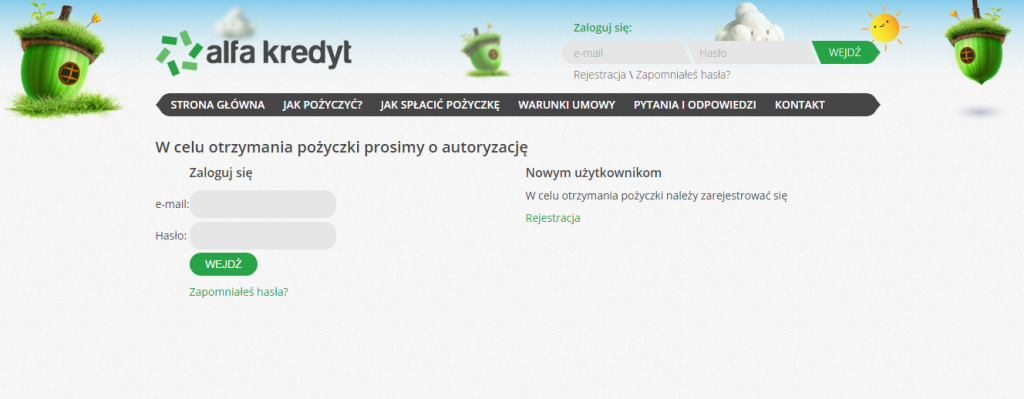Click the smiling sun icon

884,28
